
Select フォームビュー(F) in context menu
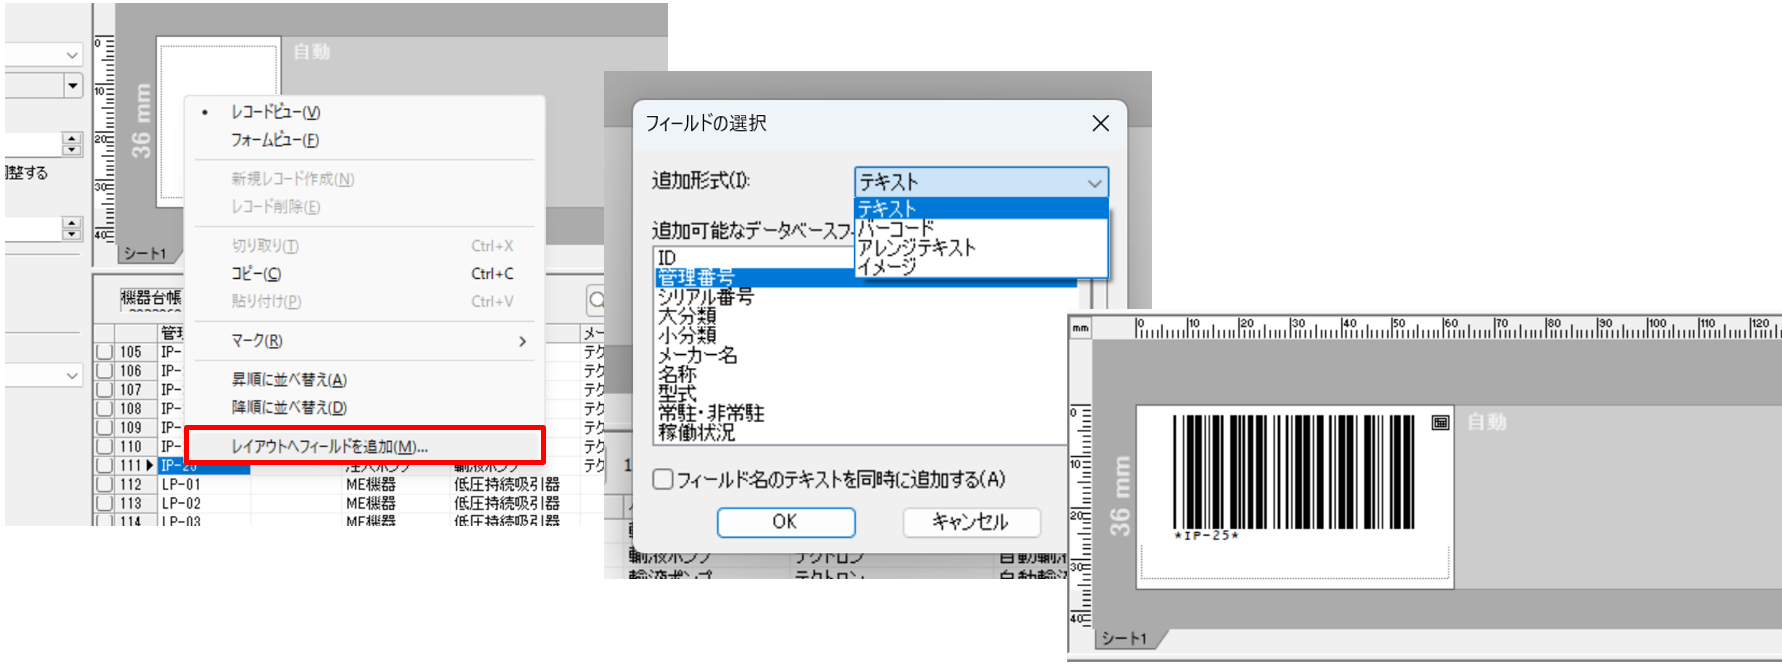(275, 141)
